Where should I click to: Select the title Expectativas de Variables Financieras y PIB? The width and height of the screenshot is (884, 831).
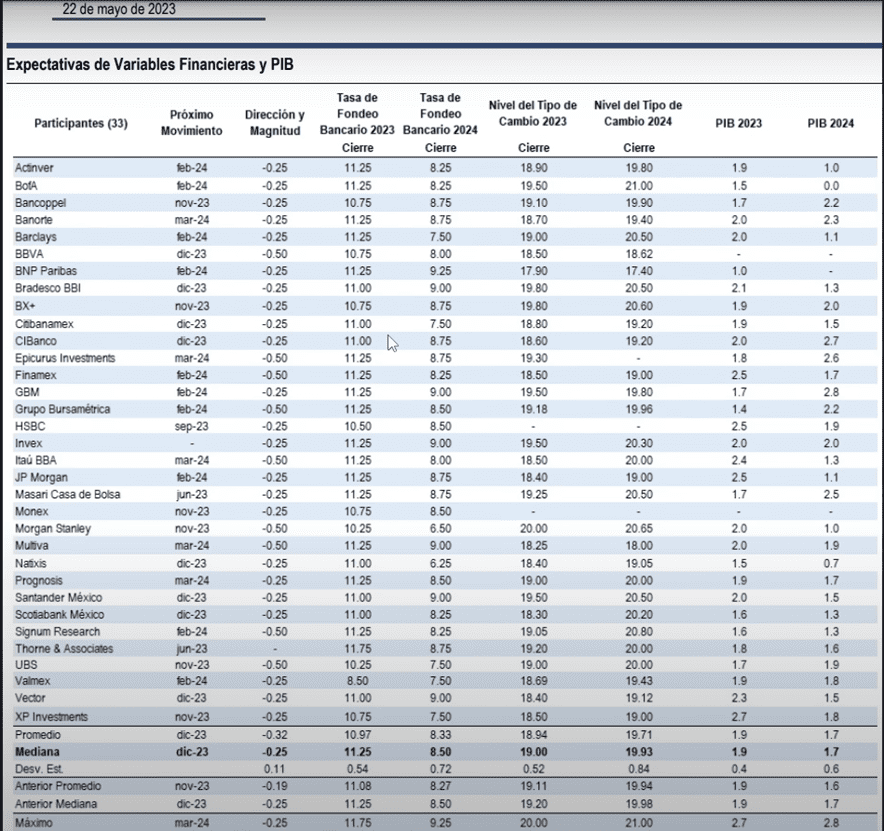[x=149, y=65]
